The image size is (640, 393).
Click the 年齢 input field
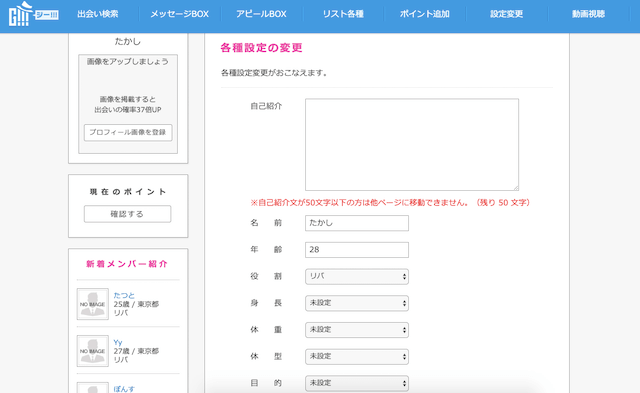tap(357, 250)
